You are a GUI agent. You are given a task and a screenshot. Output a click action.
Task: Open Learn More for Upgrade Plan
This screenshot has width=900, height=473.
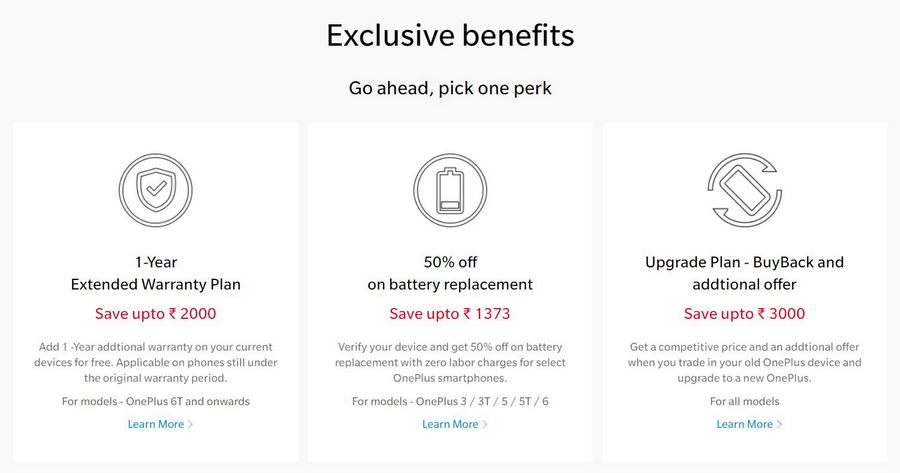pyautogui.click(x=745, y=424)
